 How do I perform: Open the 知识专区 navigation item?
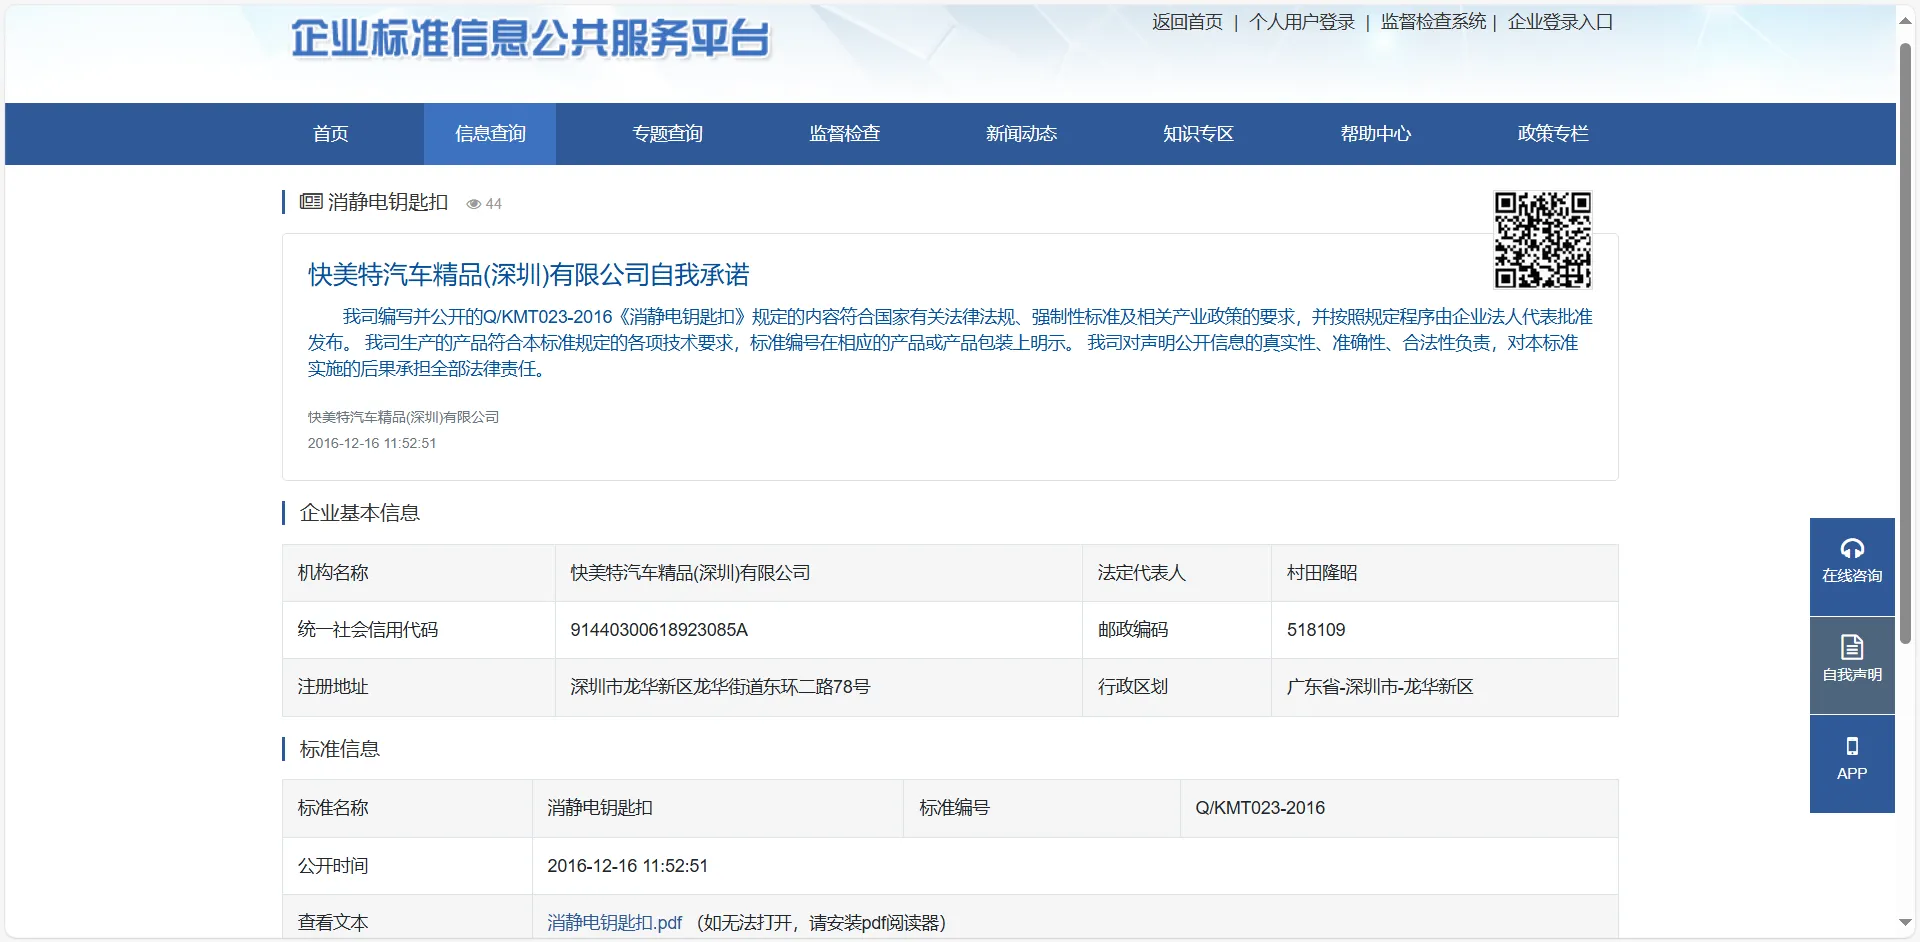click(x=1198, y=134)
